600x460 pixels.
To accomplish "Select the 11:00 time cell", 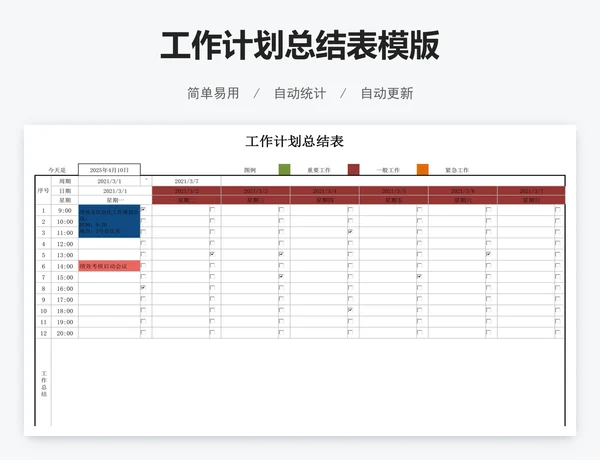I will pyautogui.click(x=65, y=233).
